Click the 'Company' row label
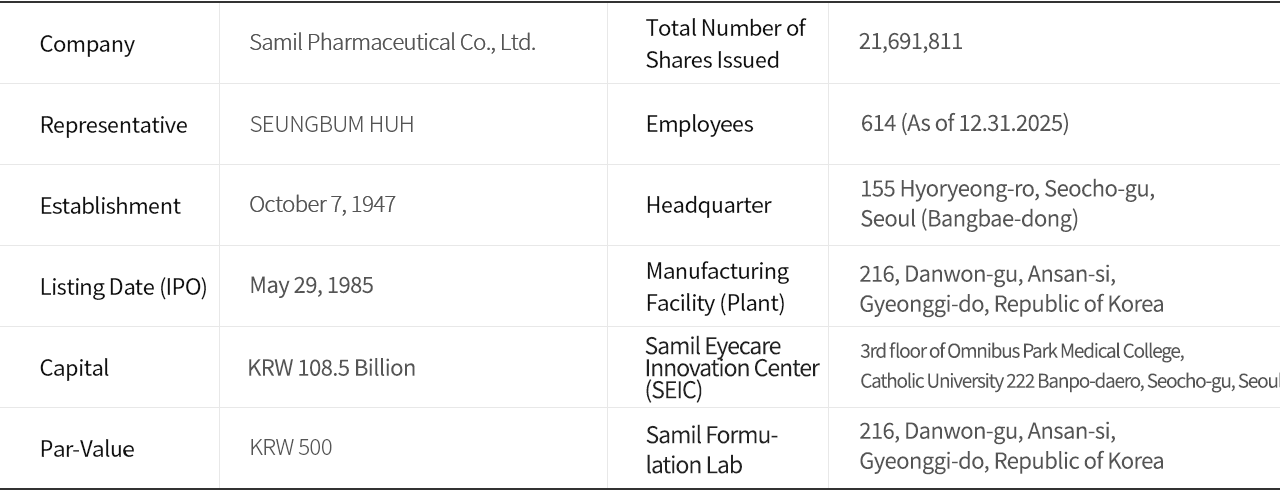Viewport: 1280px width, 491px height. tap(87, 44)
